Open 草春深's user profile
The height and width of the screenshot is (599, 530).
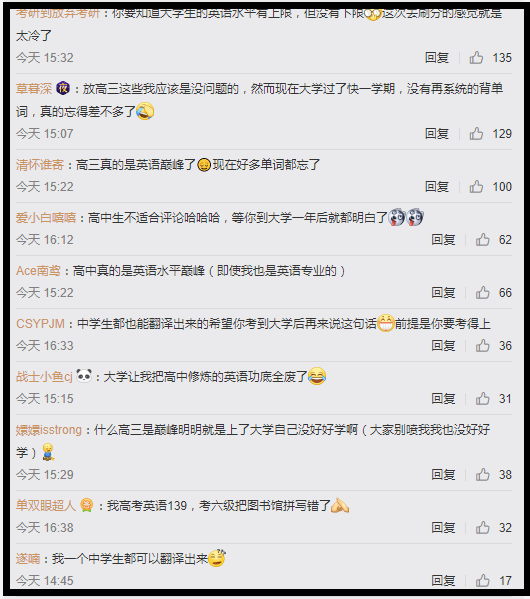tap(34, 89)
